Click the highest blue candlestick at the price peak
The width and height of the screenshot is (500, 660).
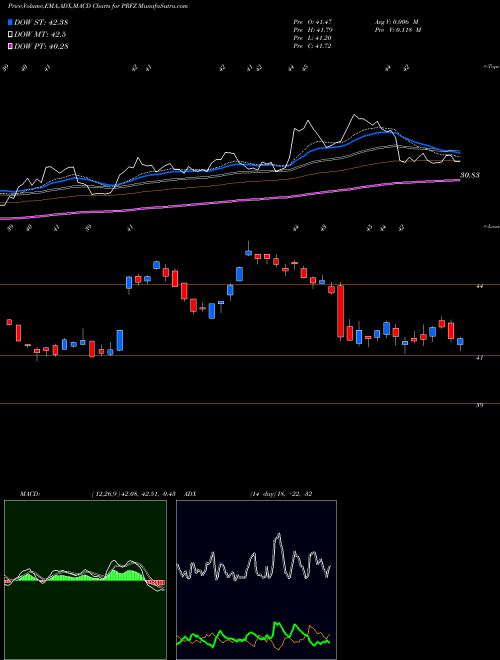(248, 253)
